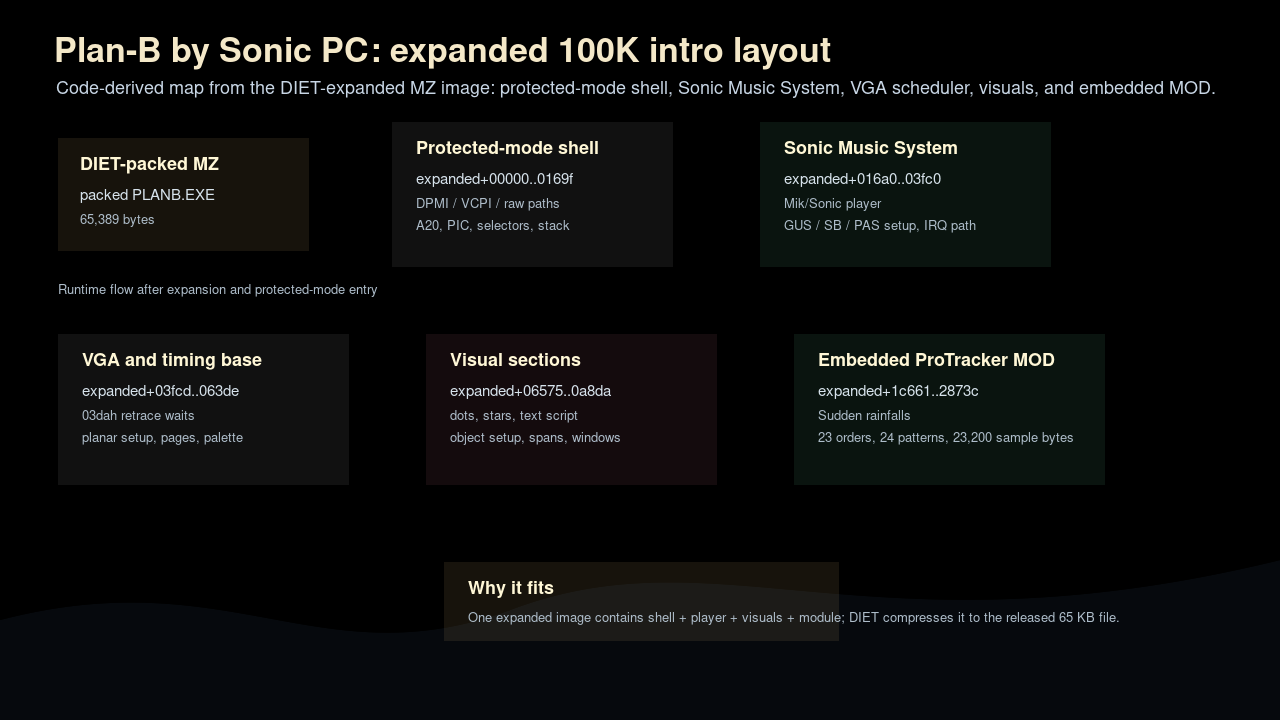The image size is (1280, 720).
Task: Click 'expanded+03fcd..063de' address range
Action: [160, 391]
